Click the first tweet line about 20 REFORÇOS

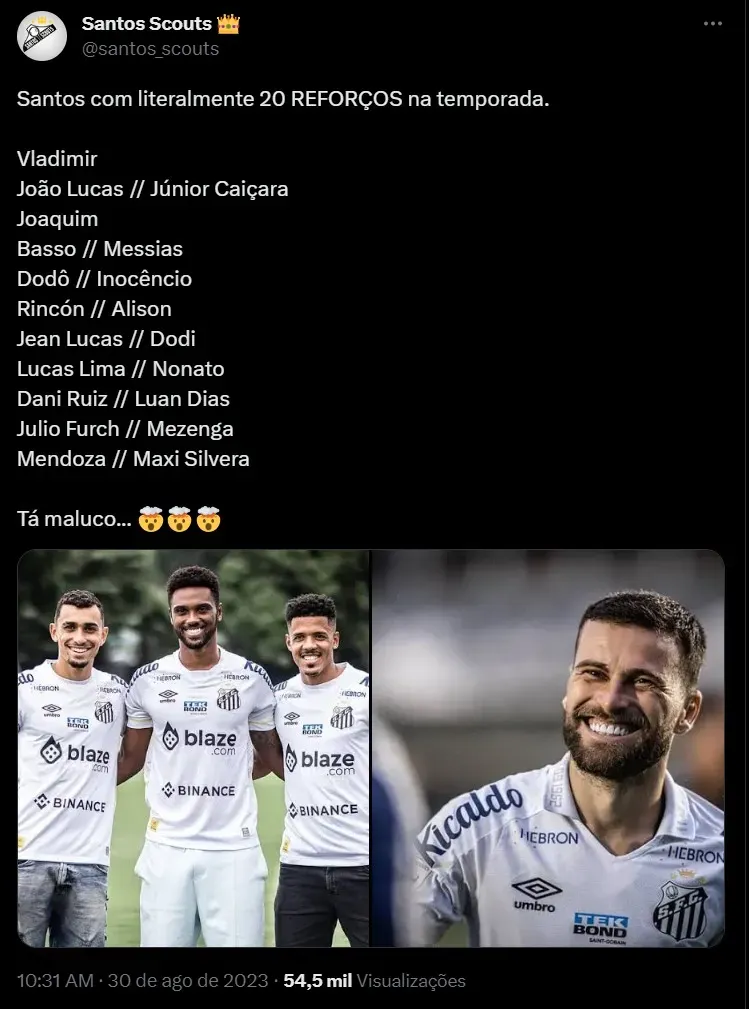pyautogui.click(x=283, y=99)
